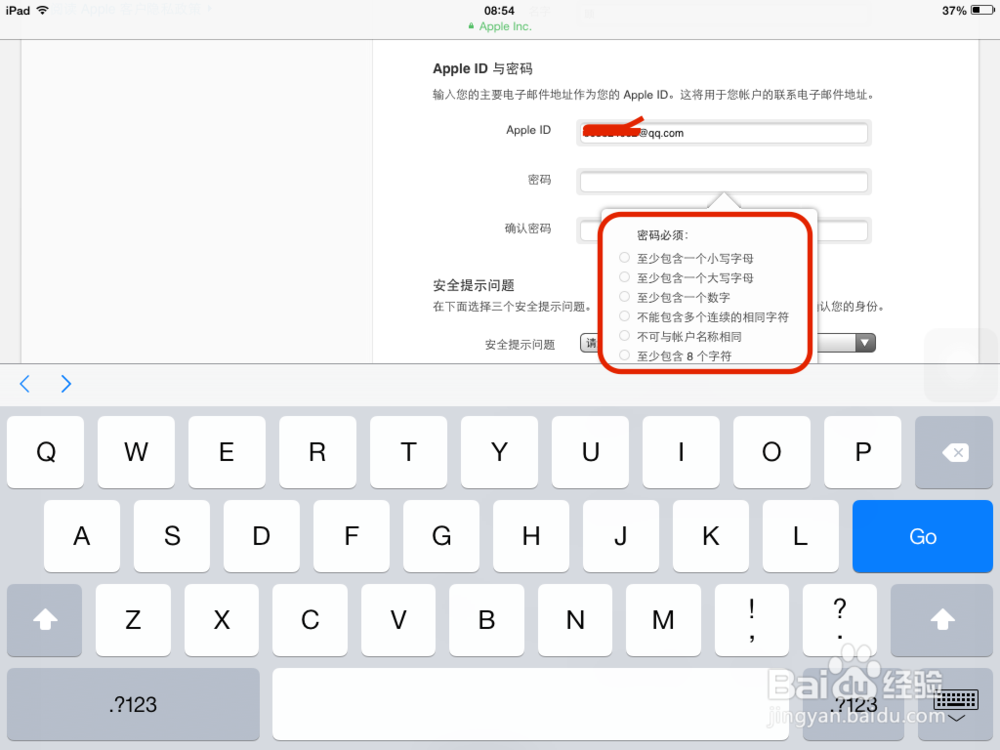Tap the K key
Image resolution: width=1000 pixels, height=750 pixels.
(710, 536)
